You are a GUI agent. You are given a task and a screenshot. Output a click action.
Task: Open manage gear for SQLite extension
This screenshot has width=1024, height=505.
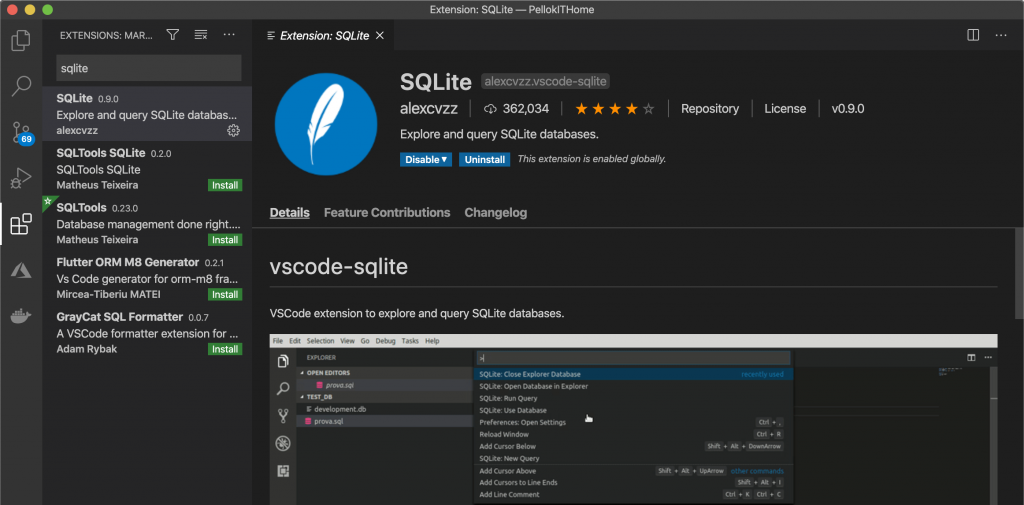click(233, 131)
